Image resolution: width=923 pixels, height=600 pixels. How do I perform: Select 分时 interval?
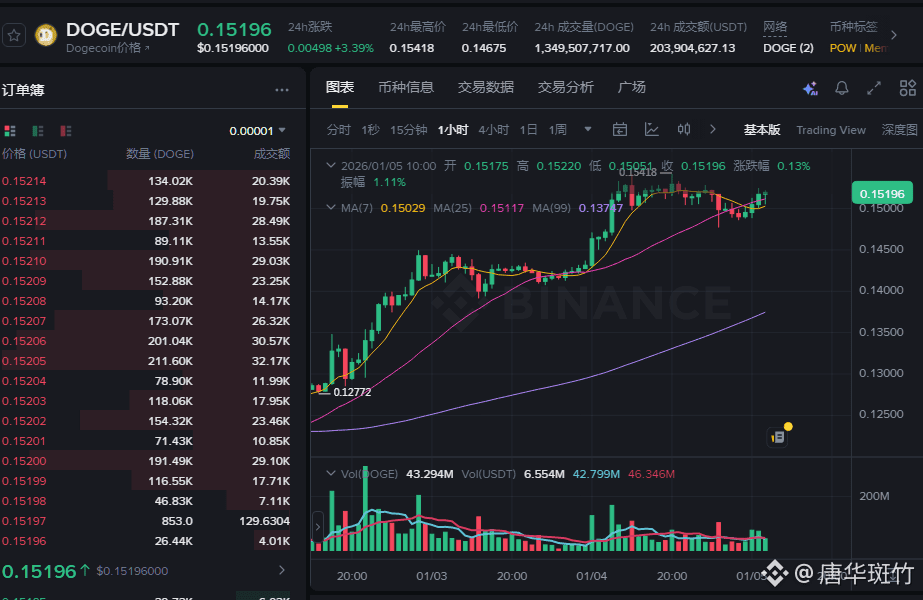(338, 130)
